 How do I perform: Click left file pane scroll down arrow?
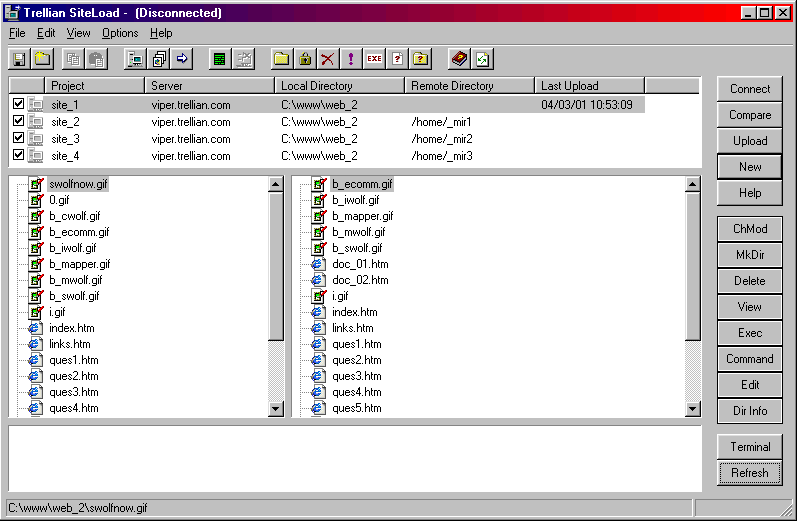[x=276, y=409]
